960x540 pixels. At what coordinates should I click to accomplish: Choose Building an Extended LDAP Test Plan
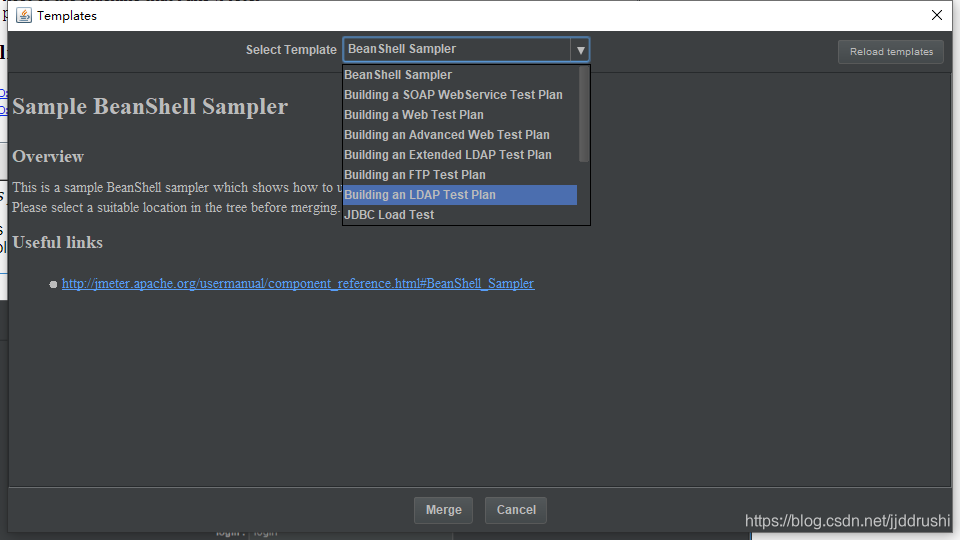click(460, 155)
